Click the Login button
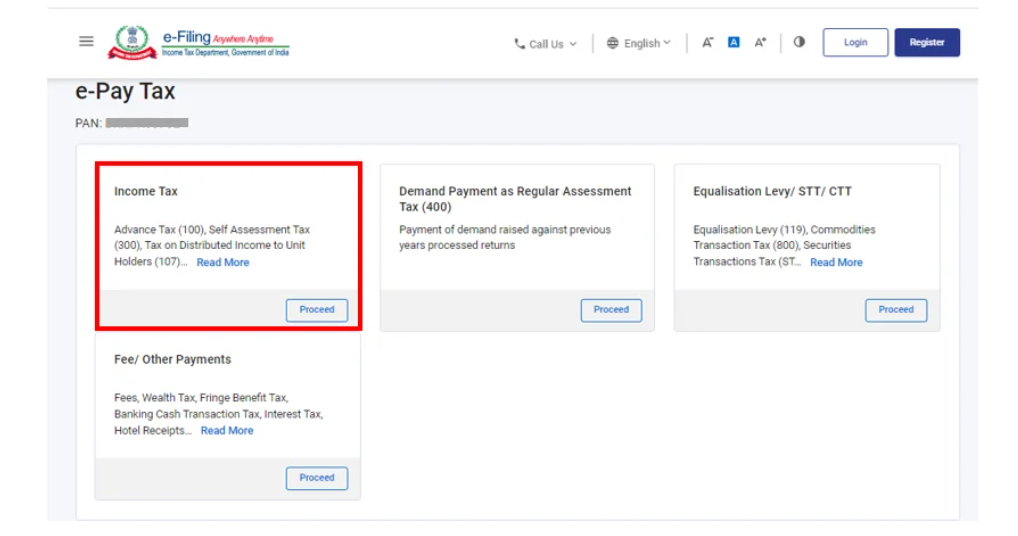This screenshot has height=536, width=1018. (x=856, y=42)
